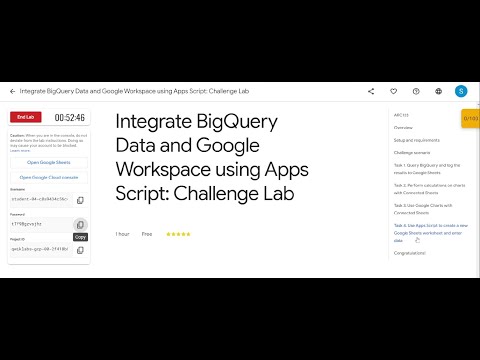Open the yellow 0/100 score badge

[x=470, y=118]
